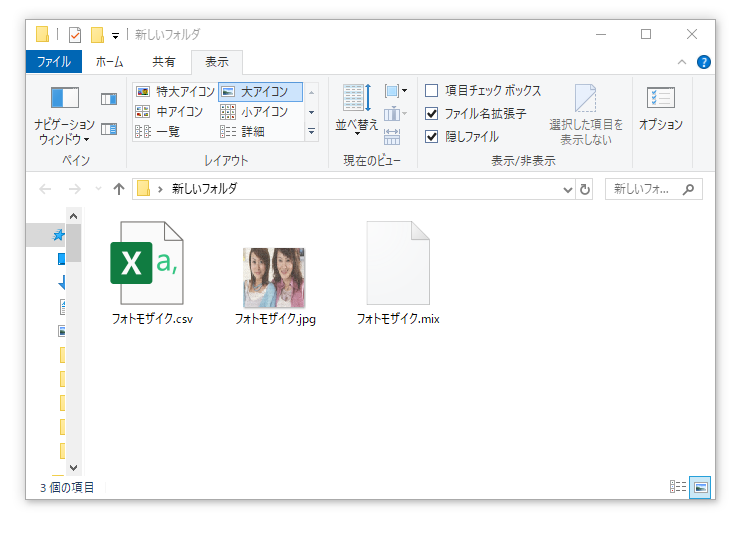The width and height of the screenshot is (740, 535).
Task: Select 詳細 details layout
Action: 243,132
